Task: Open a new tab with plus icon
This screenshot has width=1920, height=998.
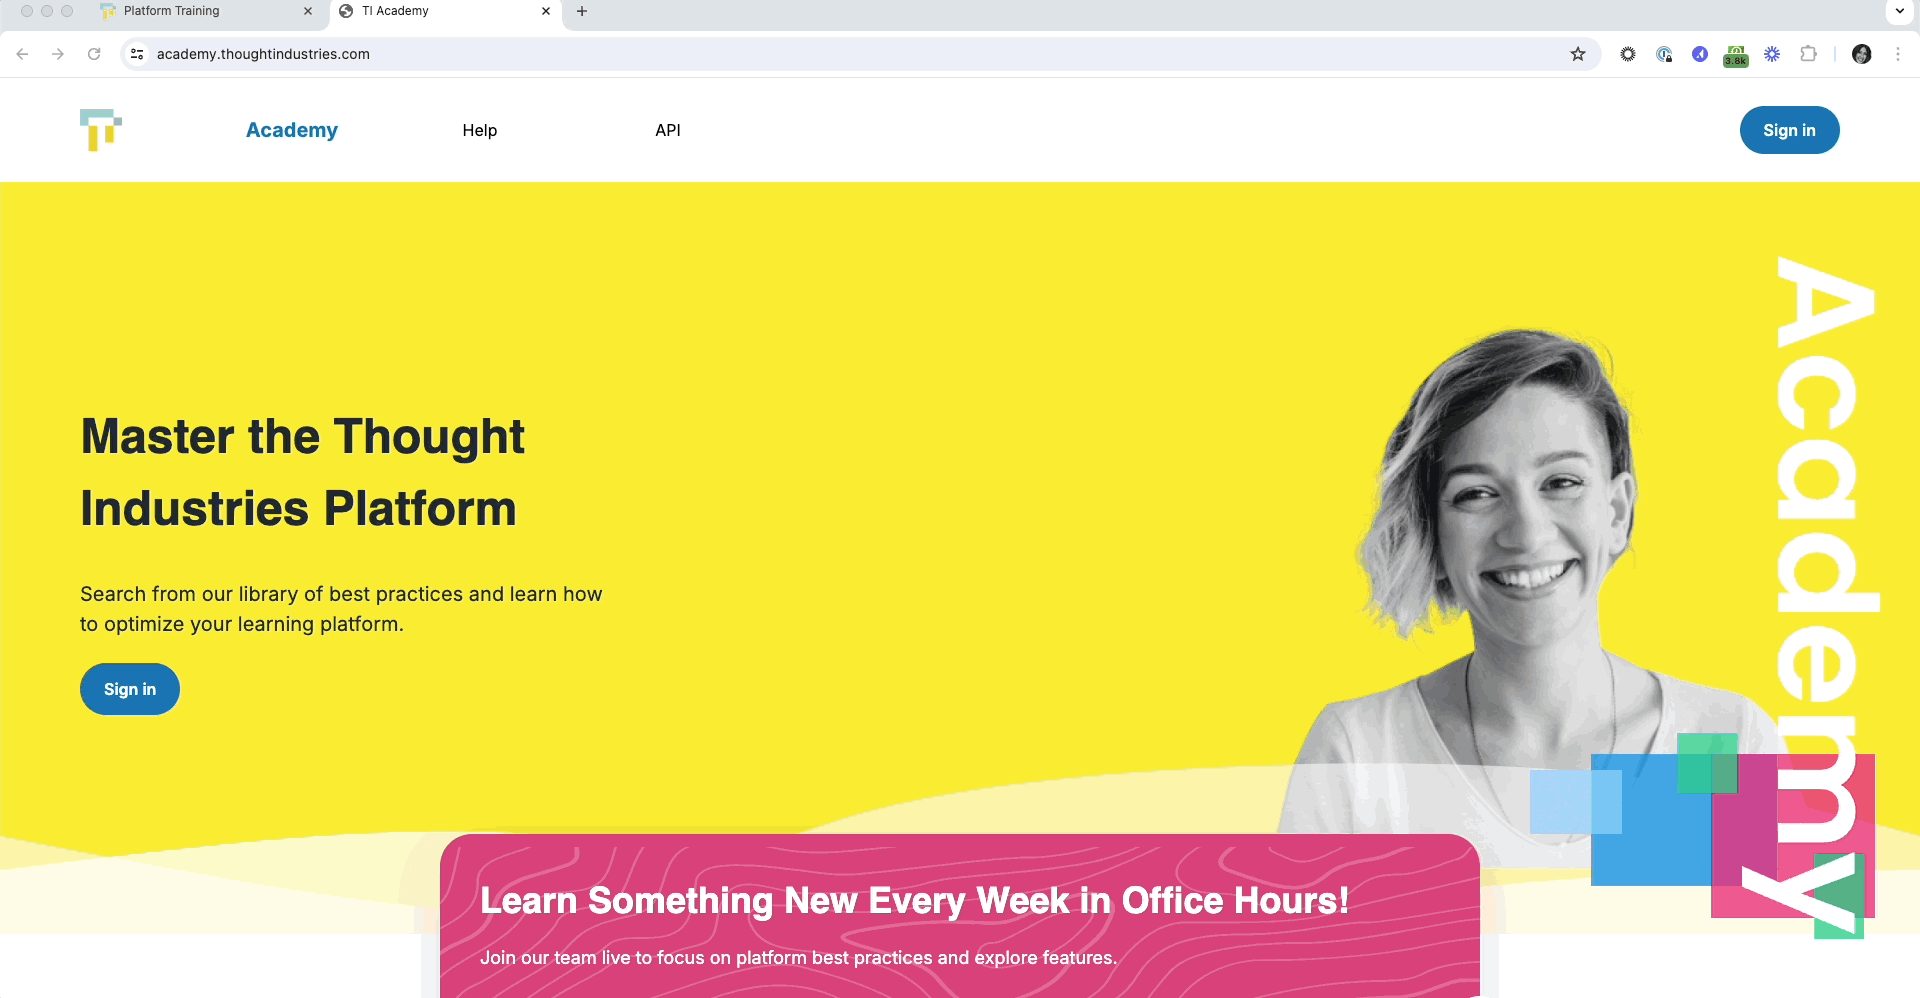Action: (x=582, y=11)
